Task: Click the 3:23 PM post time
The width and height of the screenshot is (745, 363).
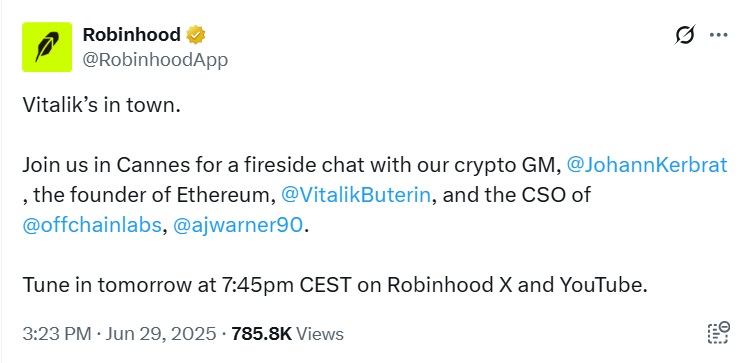Action: [57, 334]
